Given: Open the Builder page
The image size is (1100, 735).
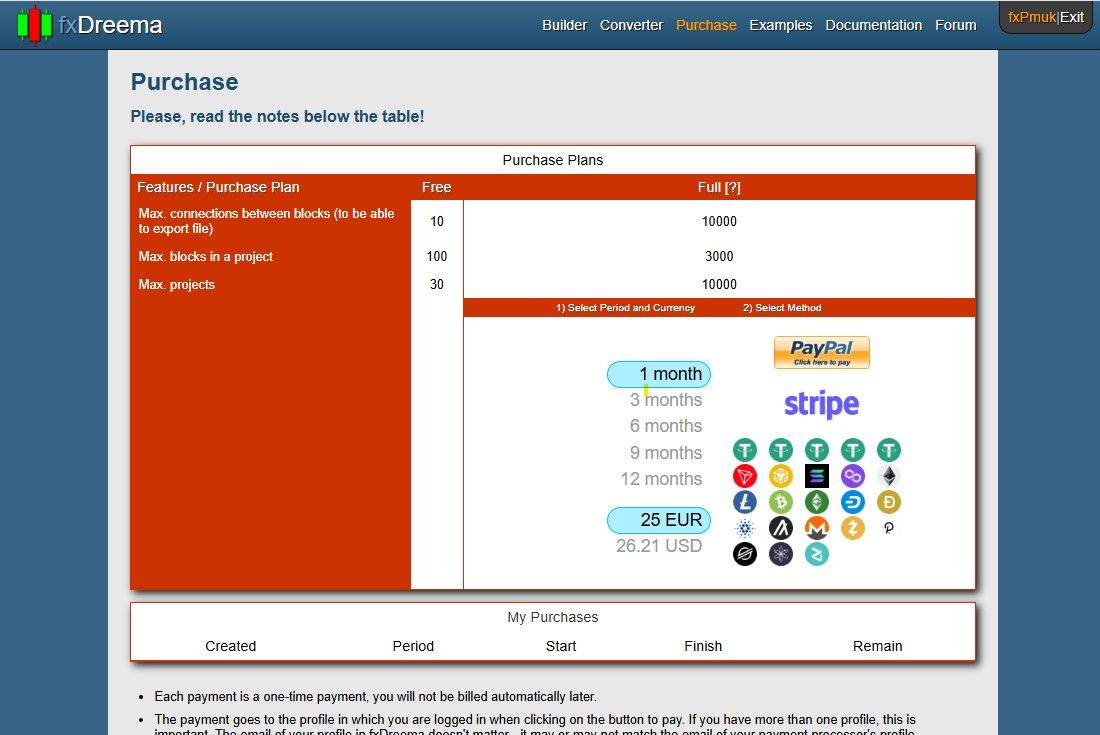Looking at the screenshot, I should pyautogui.click(x=564, y=25).
